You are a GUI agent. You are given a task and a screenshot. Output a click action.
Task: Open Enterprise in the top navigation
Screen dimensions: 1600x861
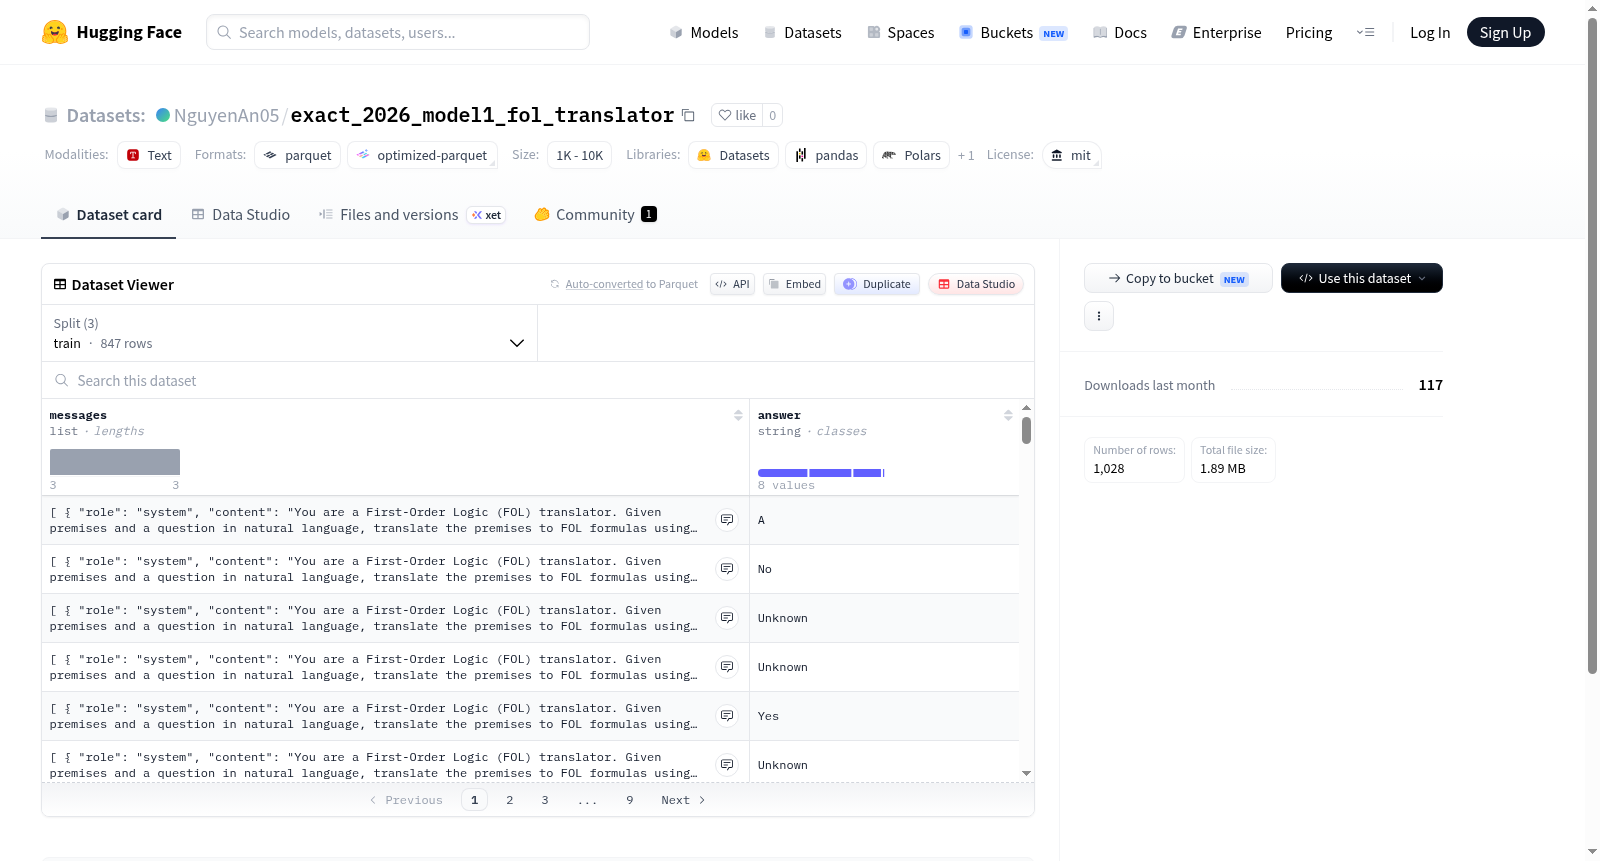pyautogui.click(x=1216, y=32)
